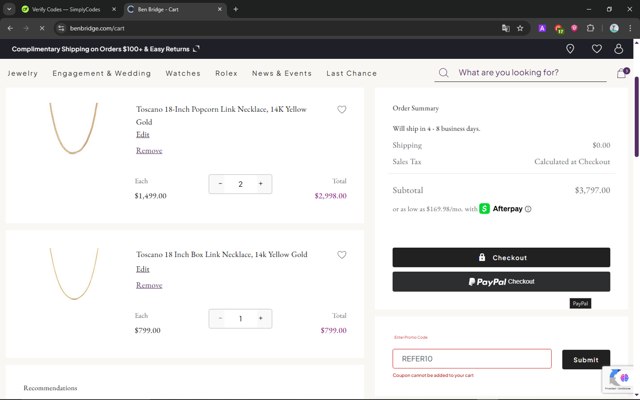The width and height of the screenshot is (640, 400).
Task: Click the Afterpay logo
Action: pos(501,209)
